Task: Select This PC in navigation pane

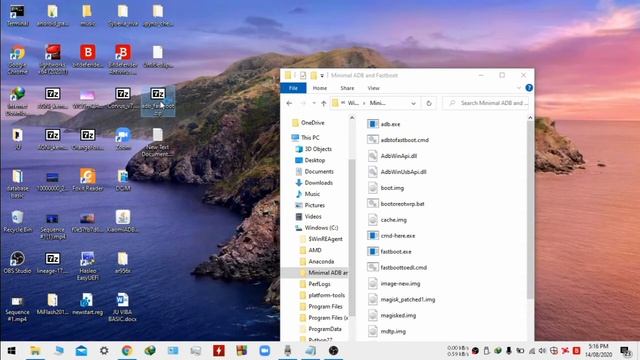Action: point(306,138)
